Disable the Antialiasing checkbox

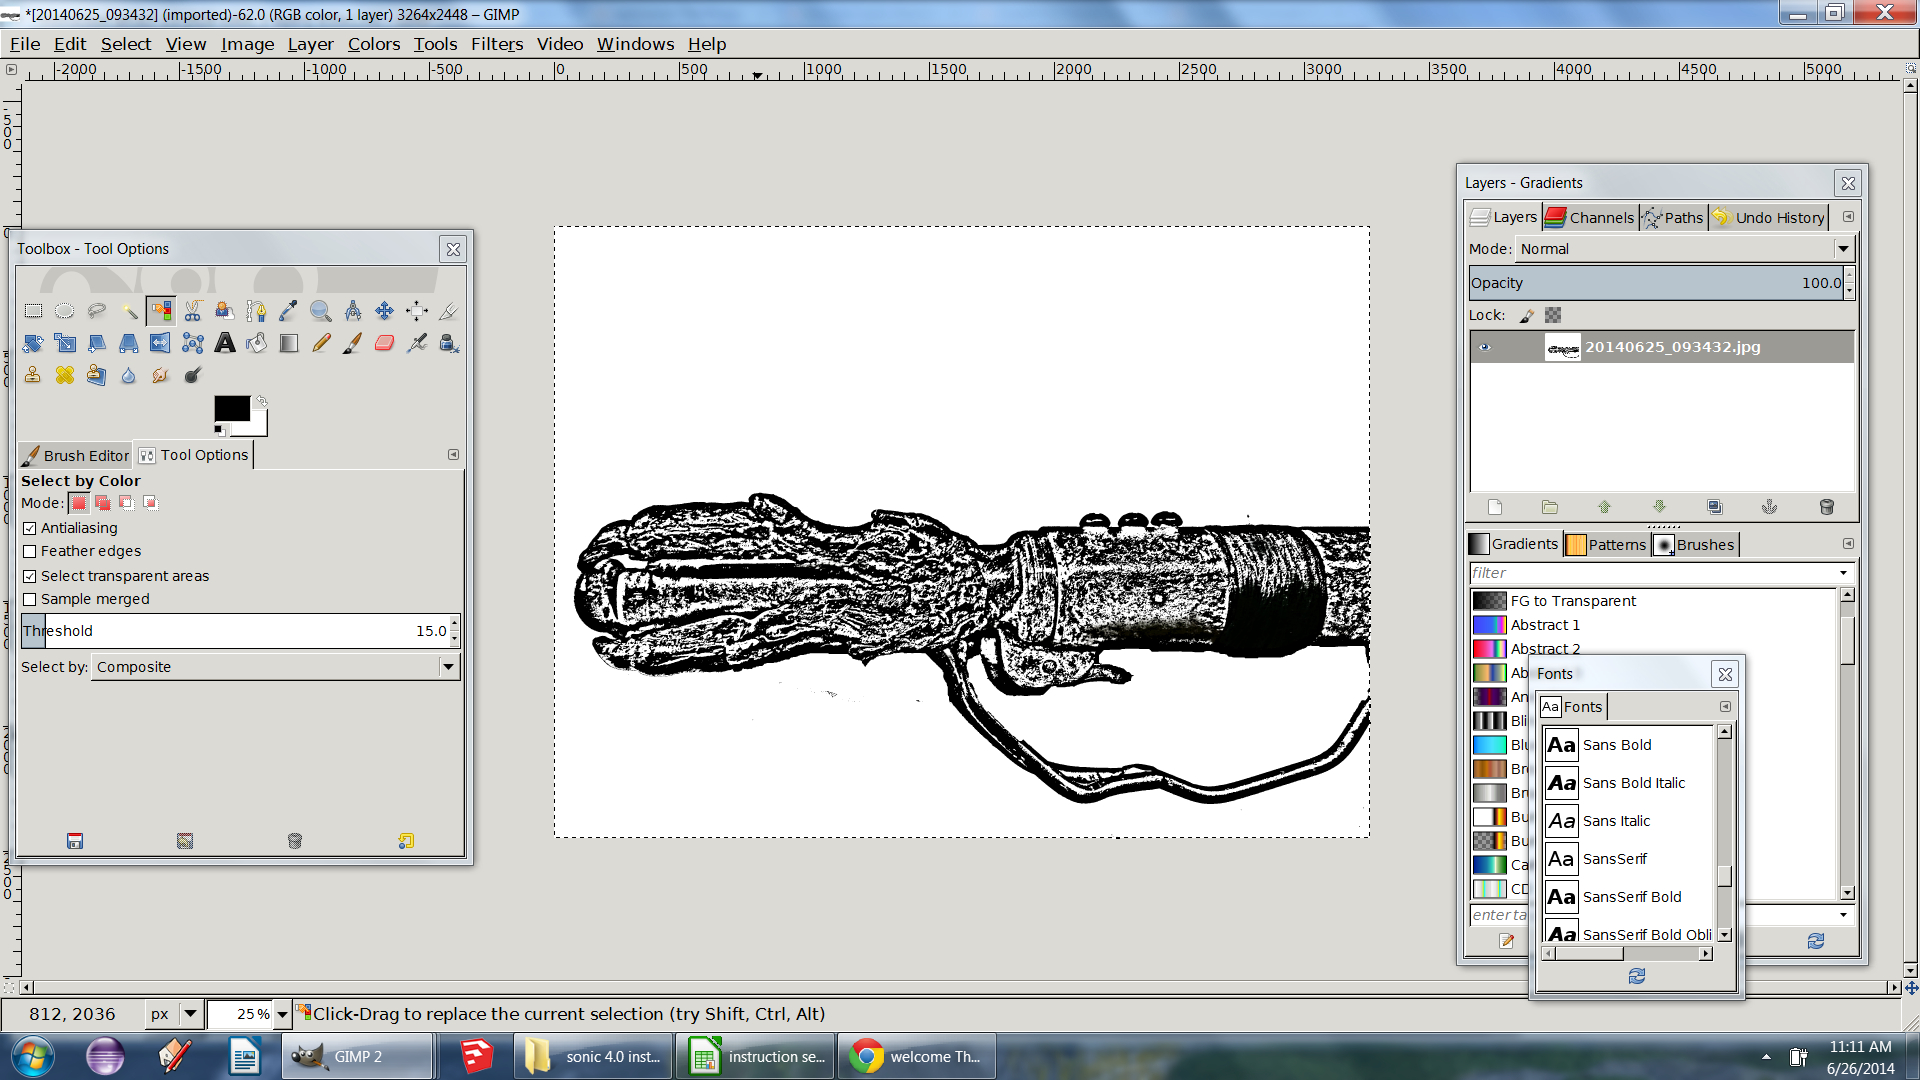[x=30, y=528]
